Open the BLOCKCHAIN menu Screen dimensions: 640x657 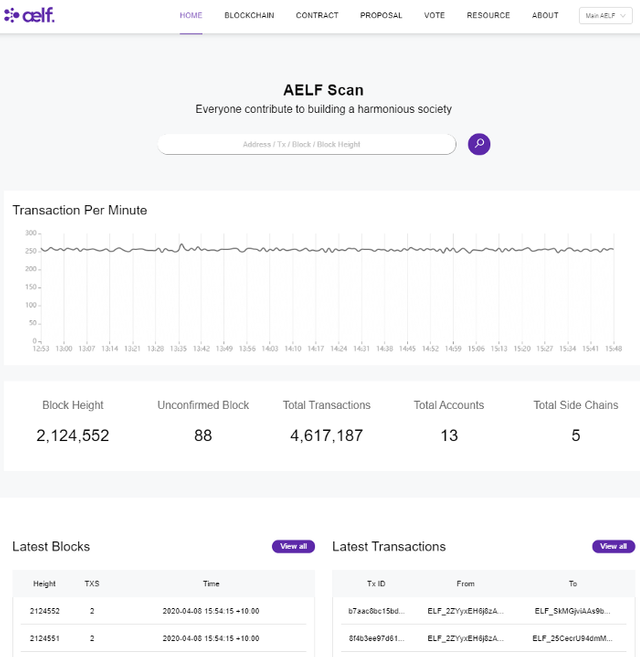[x=249, y=16]
